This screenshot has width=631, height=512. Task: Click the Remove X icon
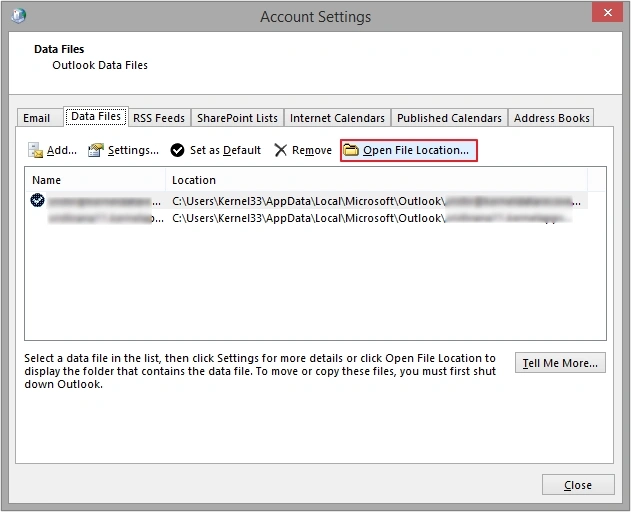(280, 150)
